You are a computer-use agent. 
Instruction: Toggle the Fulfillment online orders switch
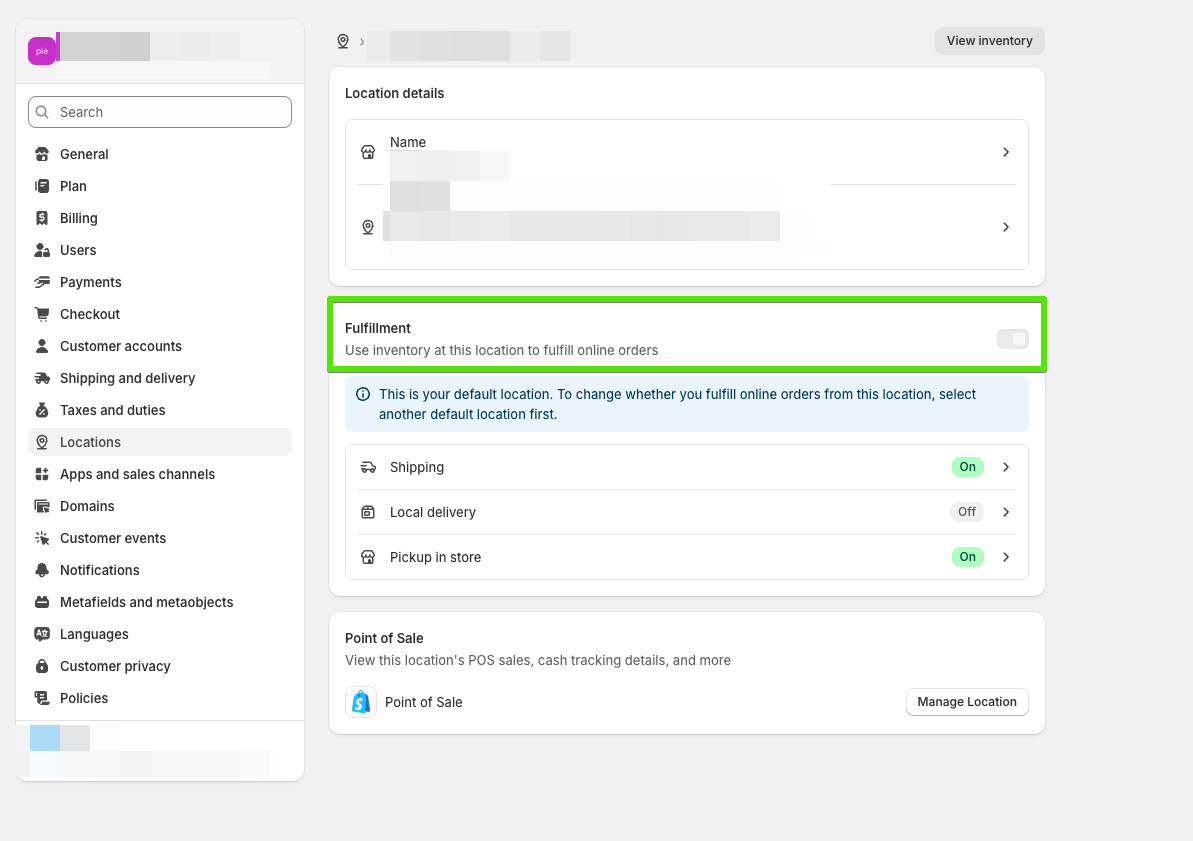pos(1012,339)
